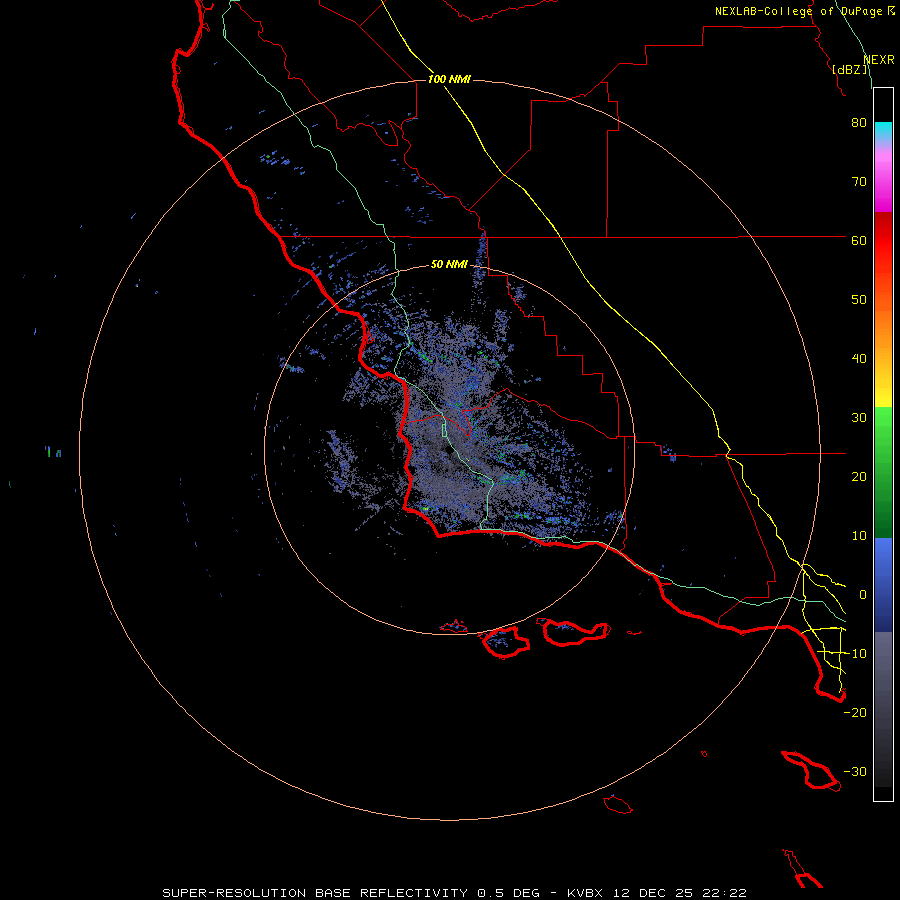This screenshot has height=900, width=900.
Task: Click the 20 value on the dBZ scale
Action: [x=859, y=477]
